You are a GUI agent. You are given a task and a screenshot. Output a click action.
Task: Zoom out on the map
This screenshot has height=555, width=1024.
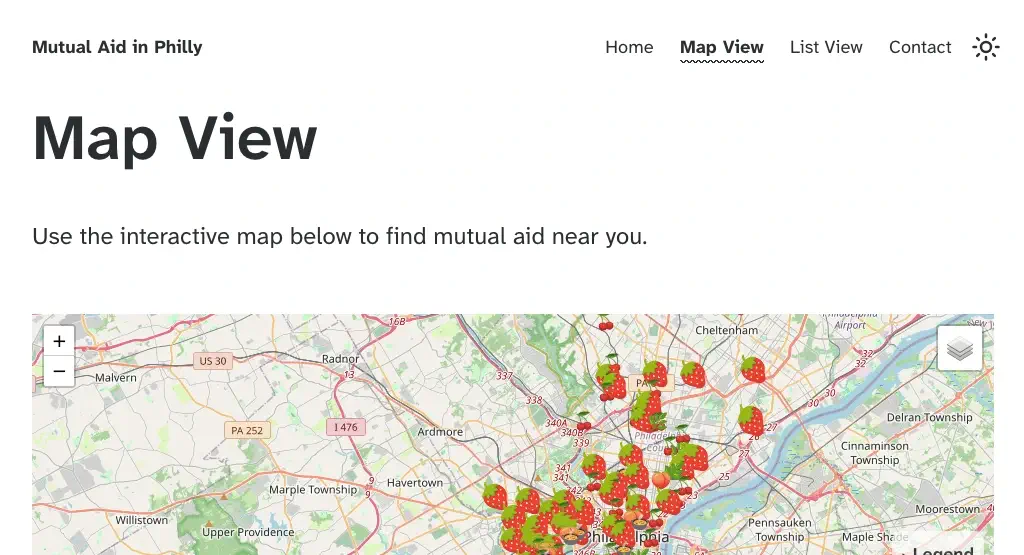coord(59,372)
